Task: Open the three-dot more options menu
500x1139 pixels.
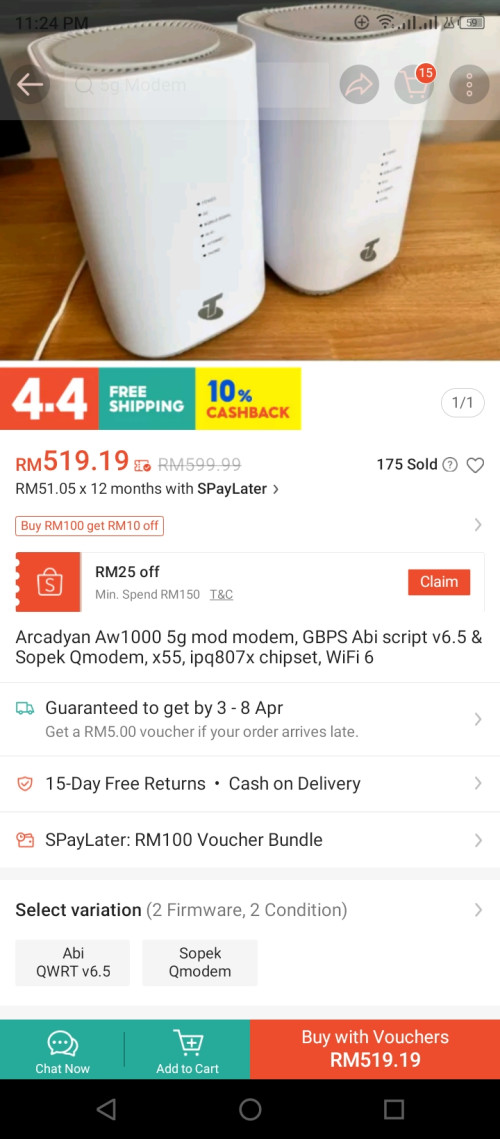Action: [x=469, y=85]
